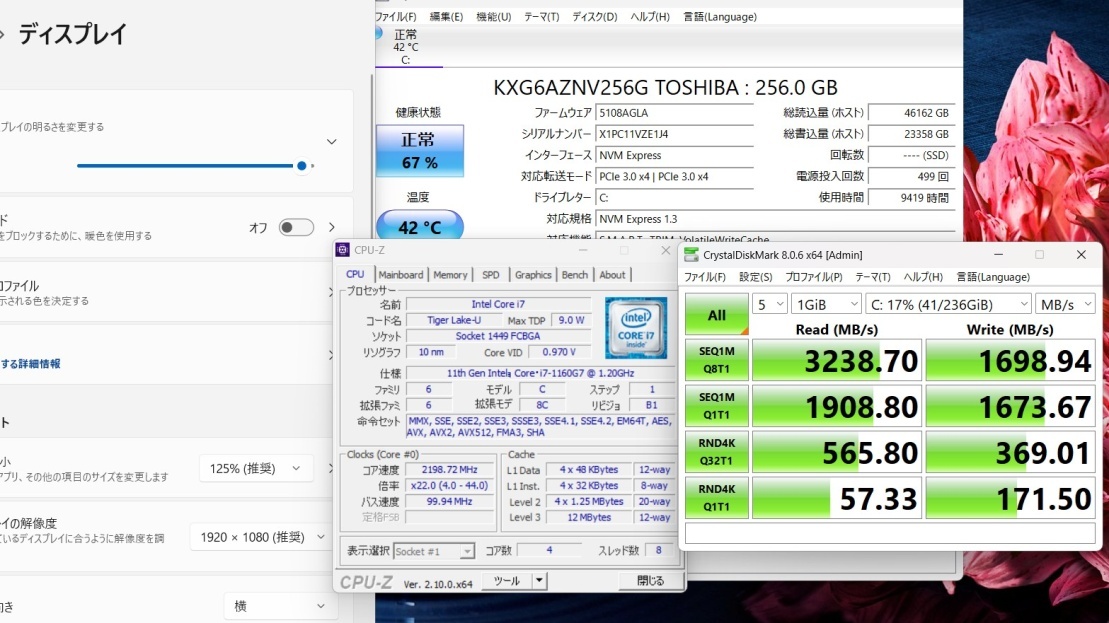Open CrystalDiskMark ヘルプ(H) menu
Screen dimensions: 1109x623
pos(923,277)
